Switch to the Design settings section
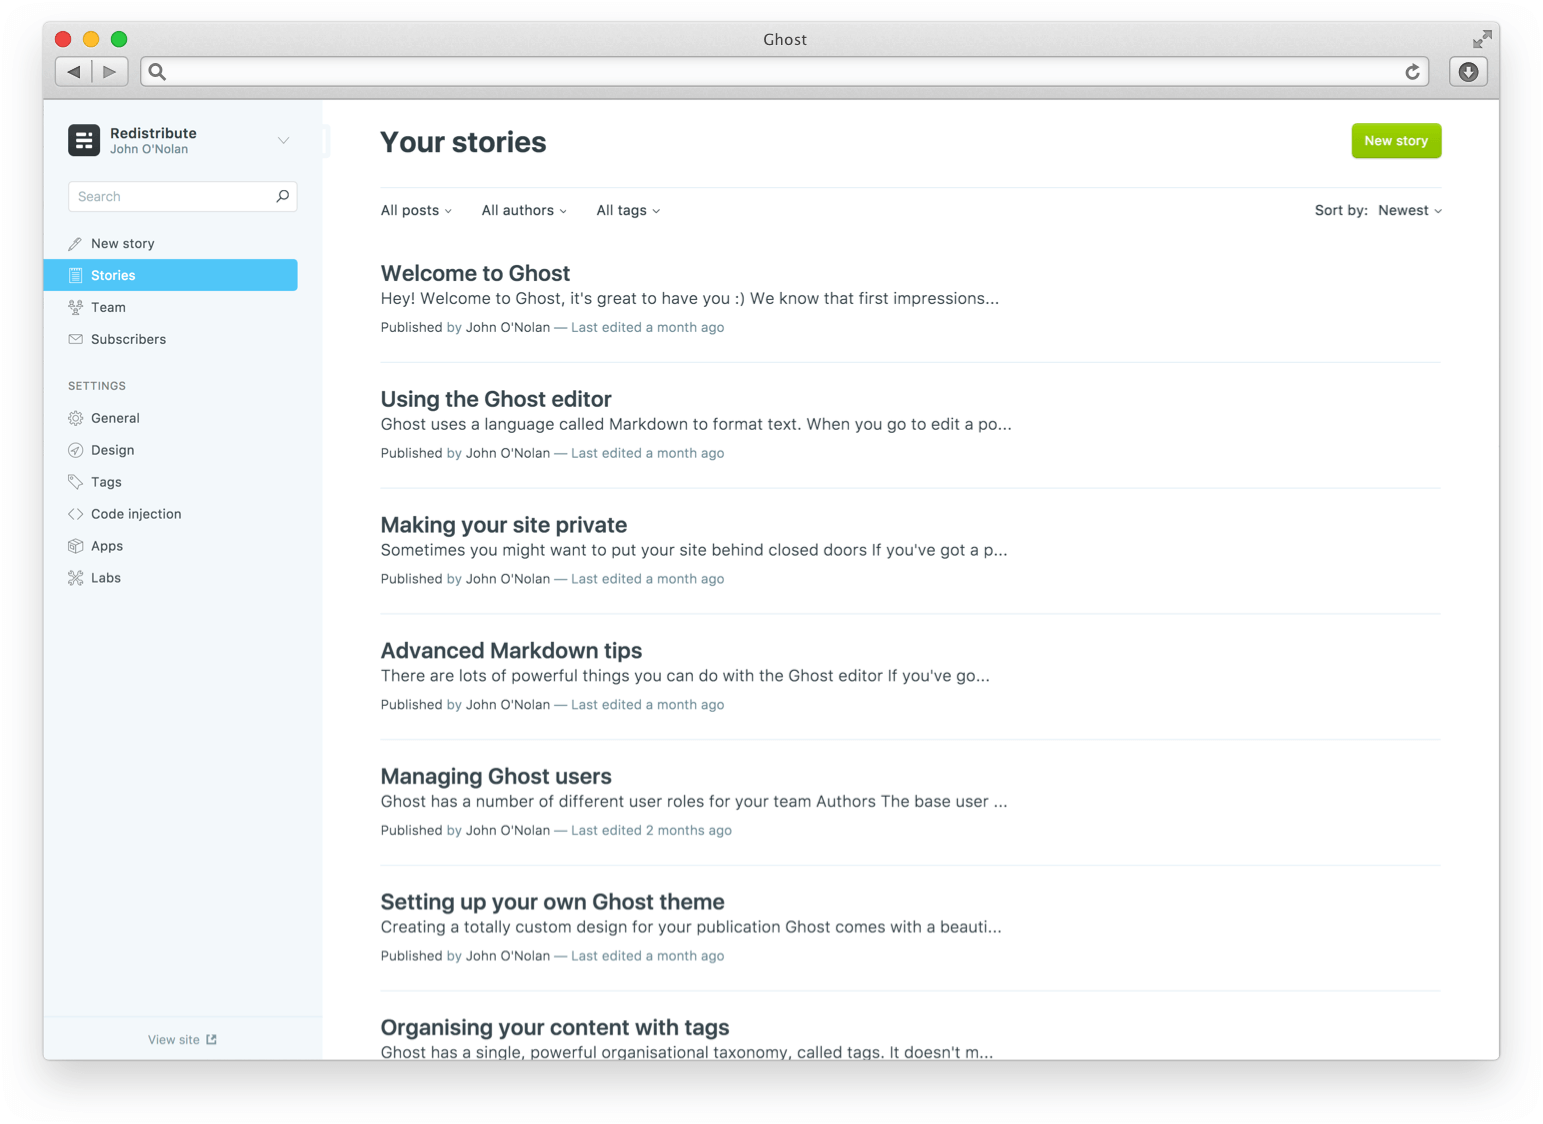The height and width of the screenshot is (1124, 1543). [x=112, y=450]
